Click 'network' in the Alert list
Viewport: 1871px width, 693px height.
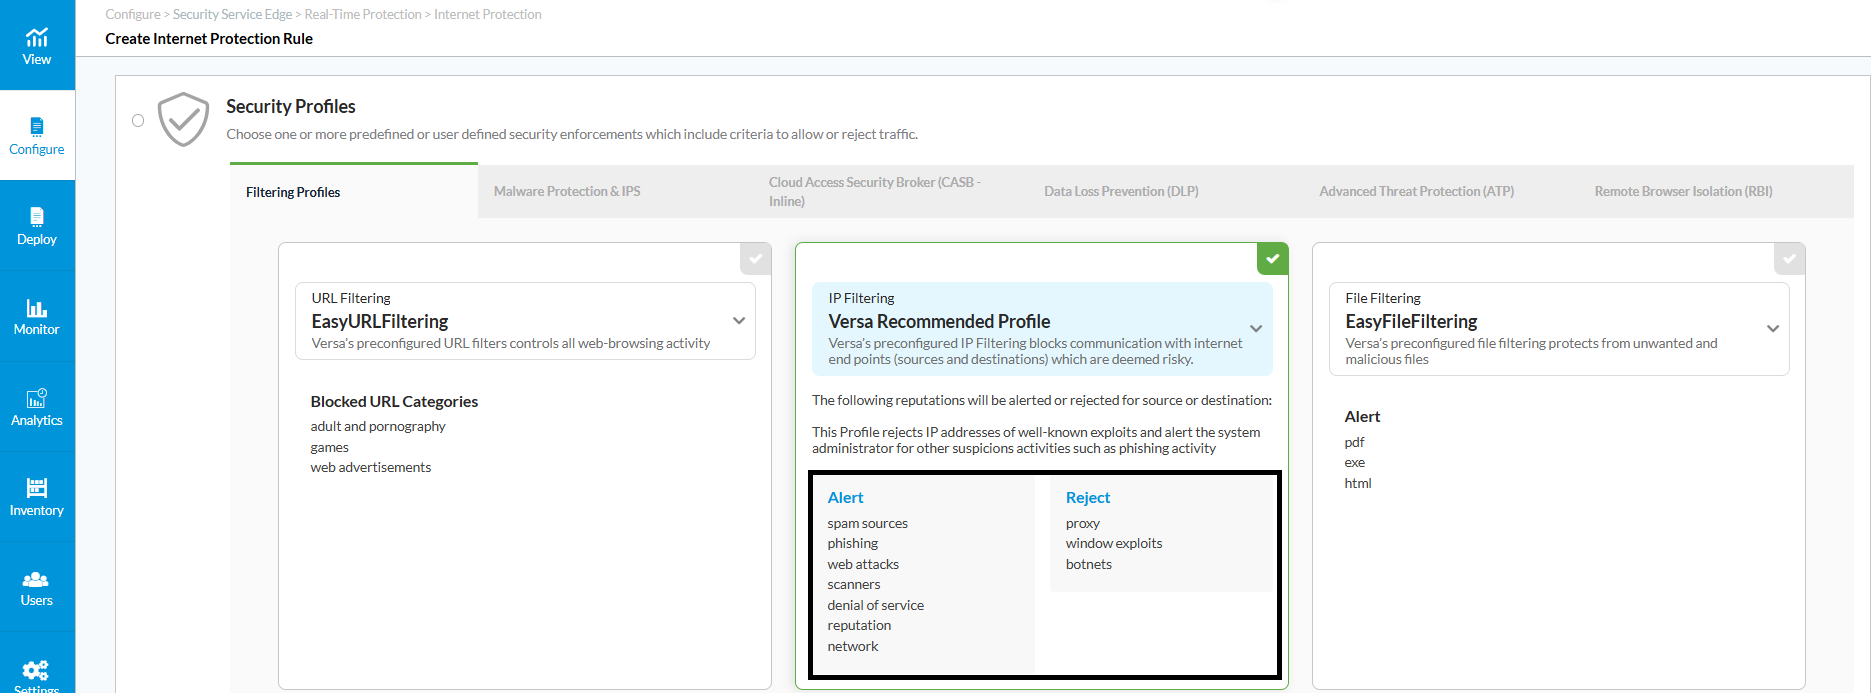(853, 646)
